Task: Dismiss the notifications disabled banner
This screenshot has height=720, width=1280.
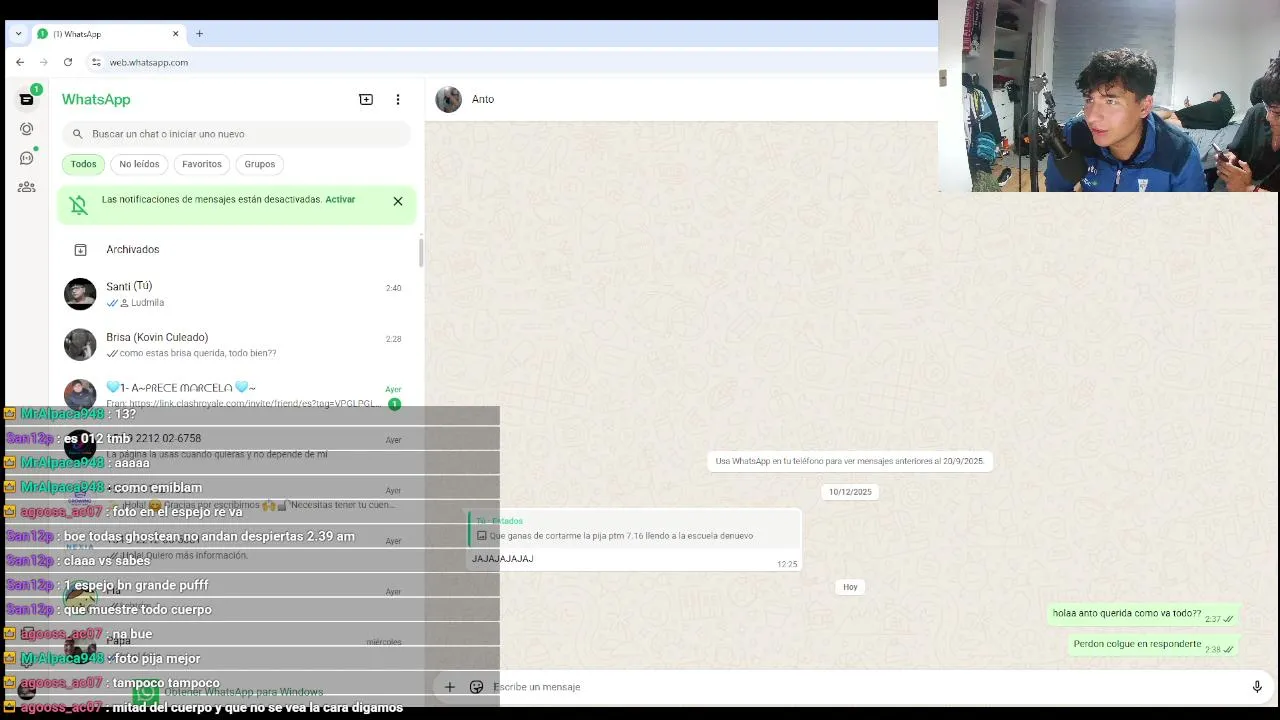Action: (x=398, y=201)
